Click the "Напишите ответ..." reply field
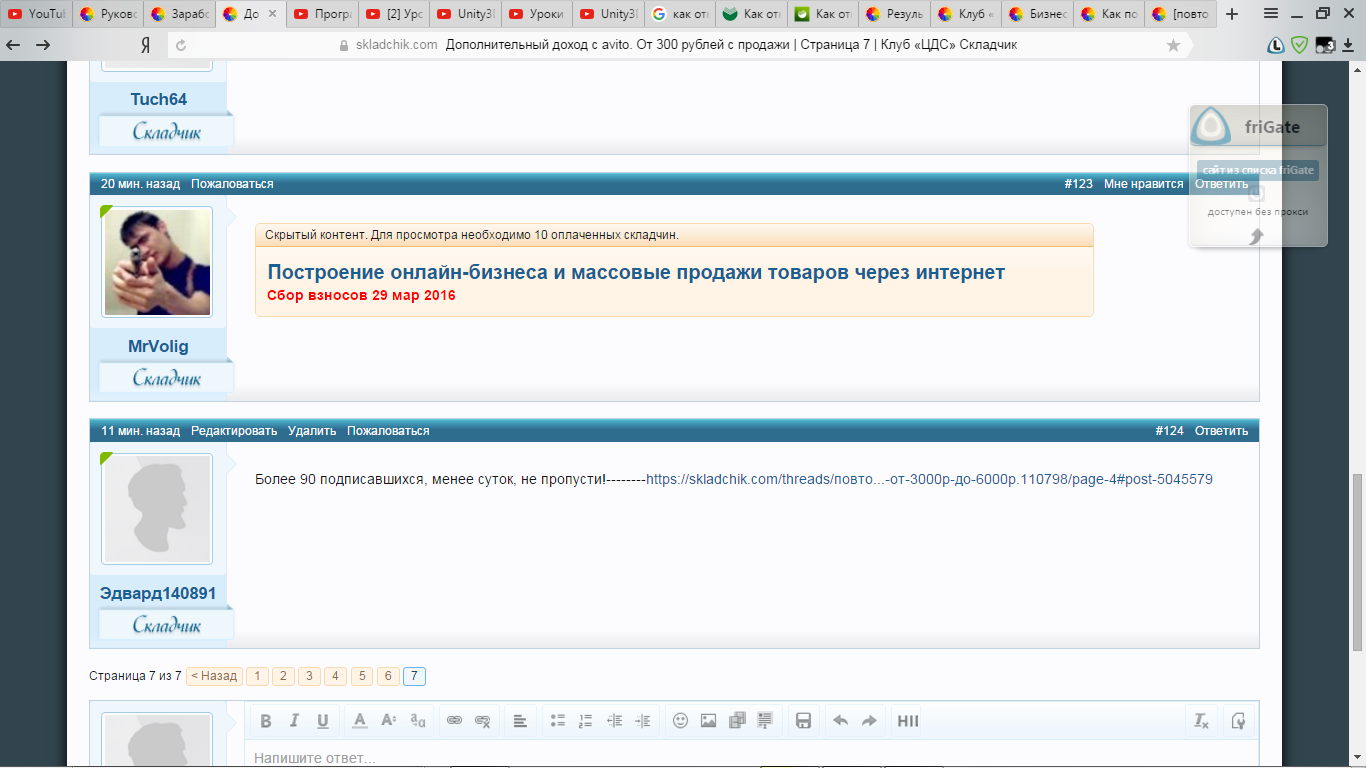1366x768 pixels. 751,755
